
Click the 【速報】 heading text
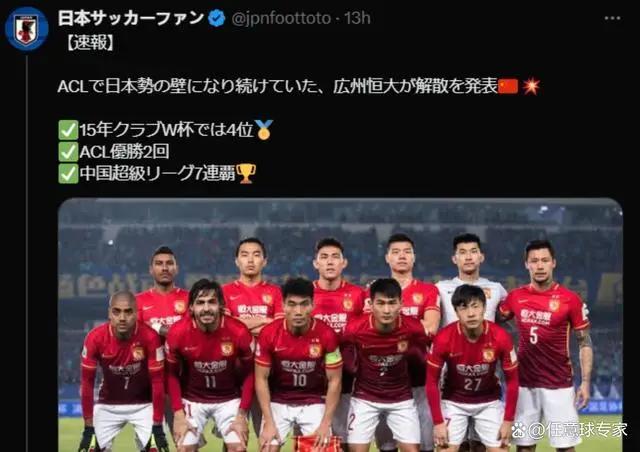(x=90, y=43)
